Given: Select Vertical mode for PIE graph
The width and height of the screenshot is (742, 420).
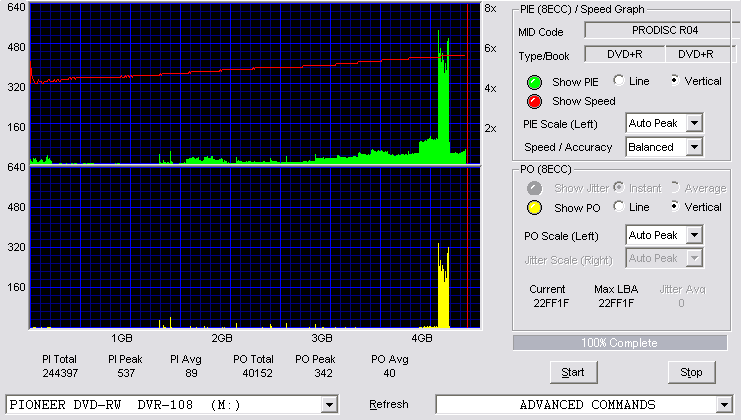Looking at the screenshot, I should (x=675, y=80).
